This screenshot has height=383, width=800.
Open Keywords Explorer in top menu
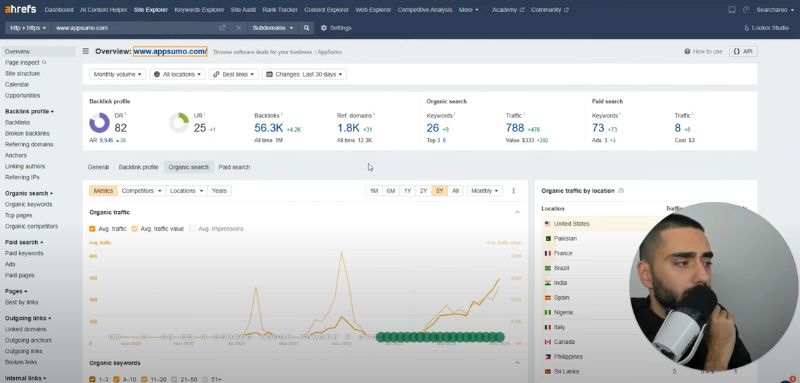point(199,10)
